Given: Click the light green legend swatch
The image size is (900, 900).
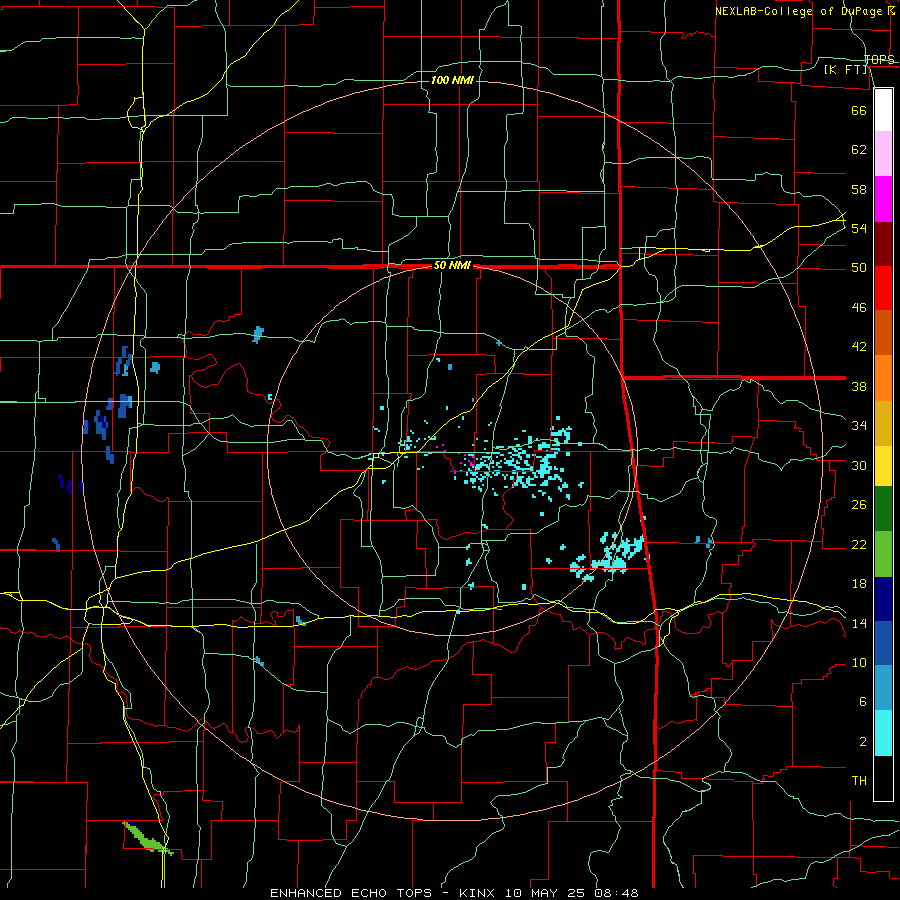Looking at the screenshot, I should (883, 554).
